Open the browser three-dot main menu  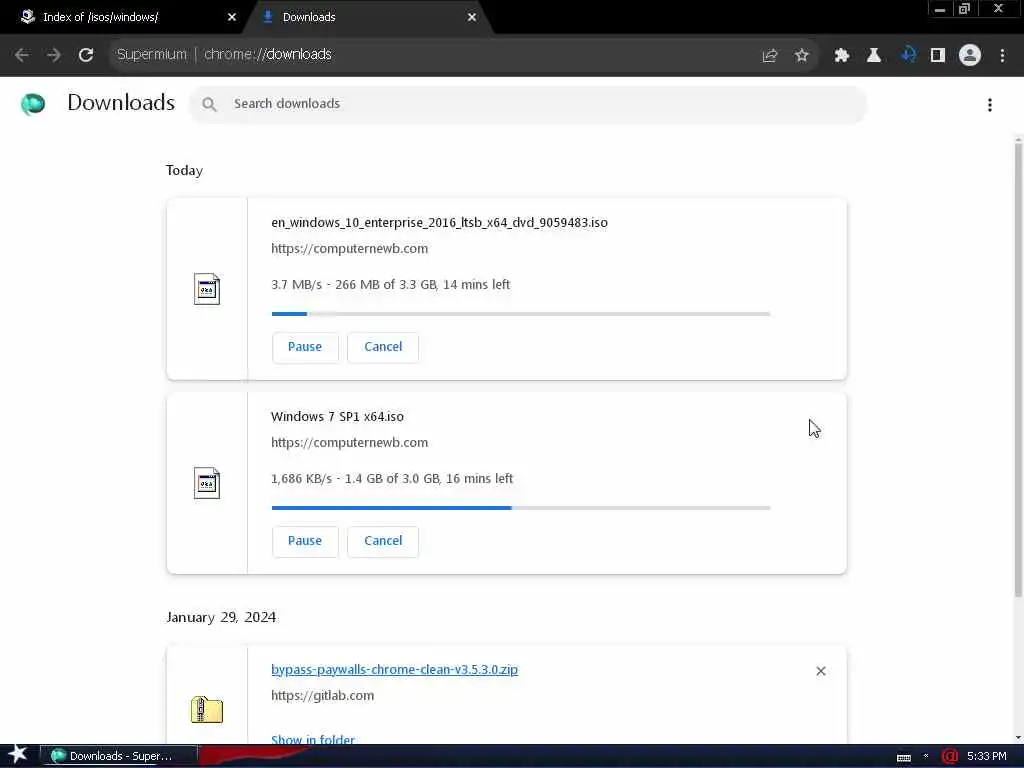click(x=1002, y=55)
